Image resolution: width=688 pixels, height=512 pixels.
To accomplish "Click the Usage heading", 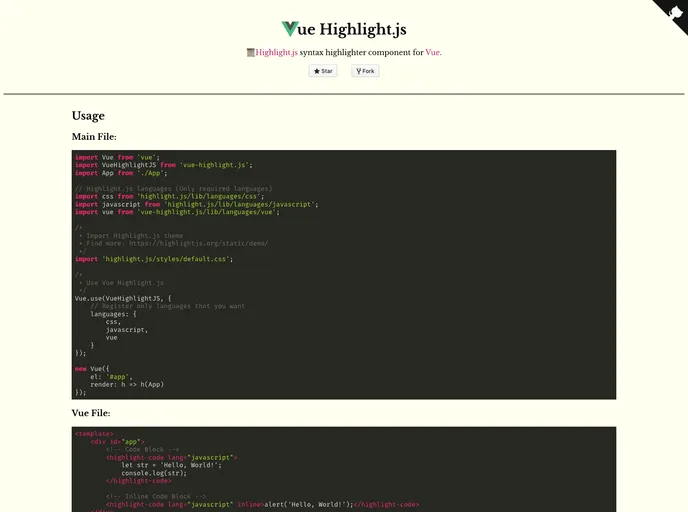I will 88,115.
